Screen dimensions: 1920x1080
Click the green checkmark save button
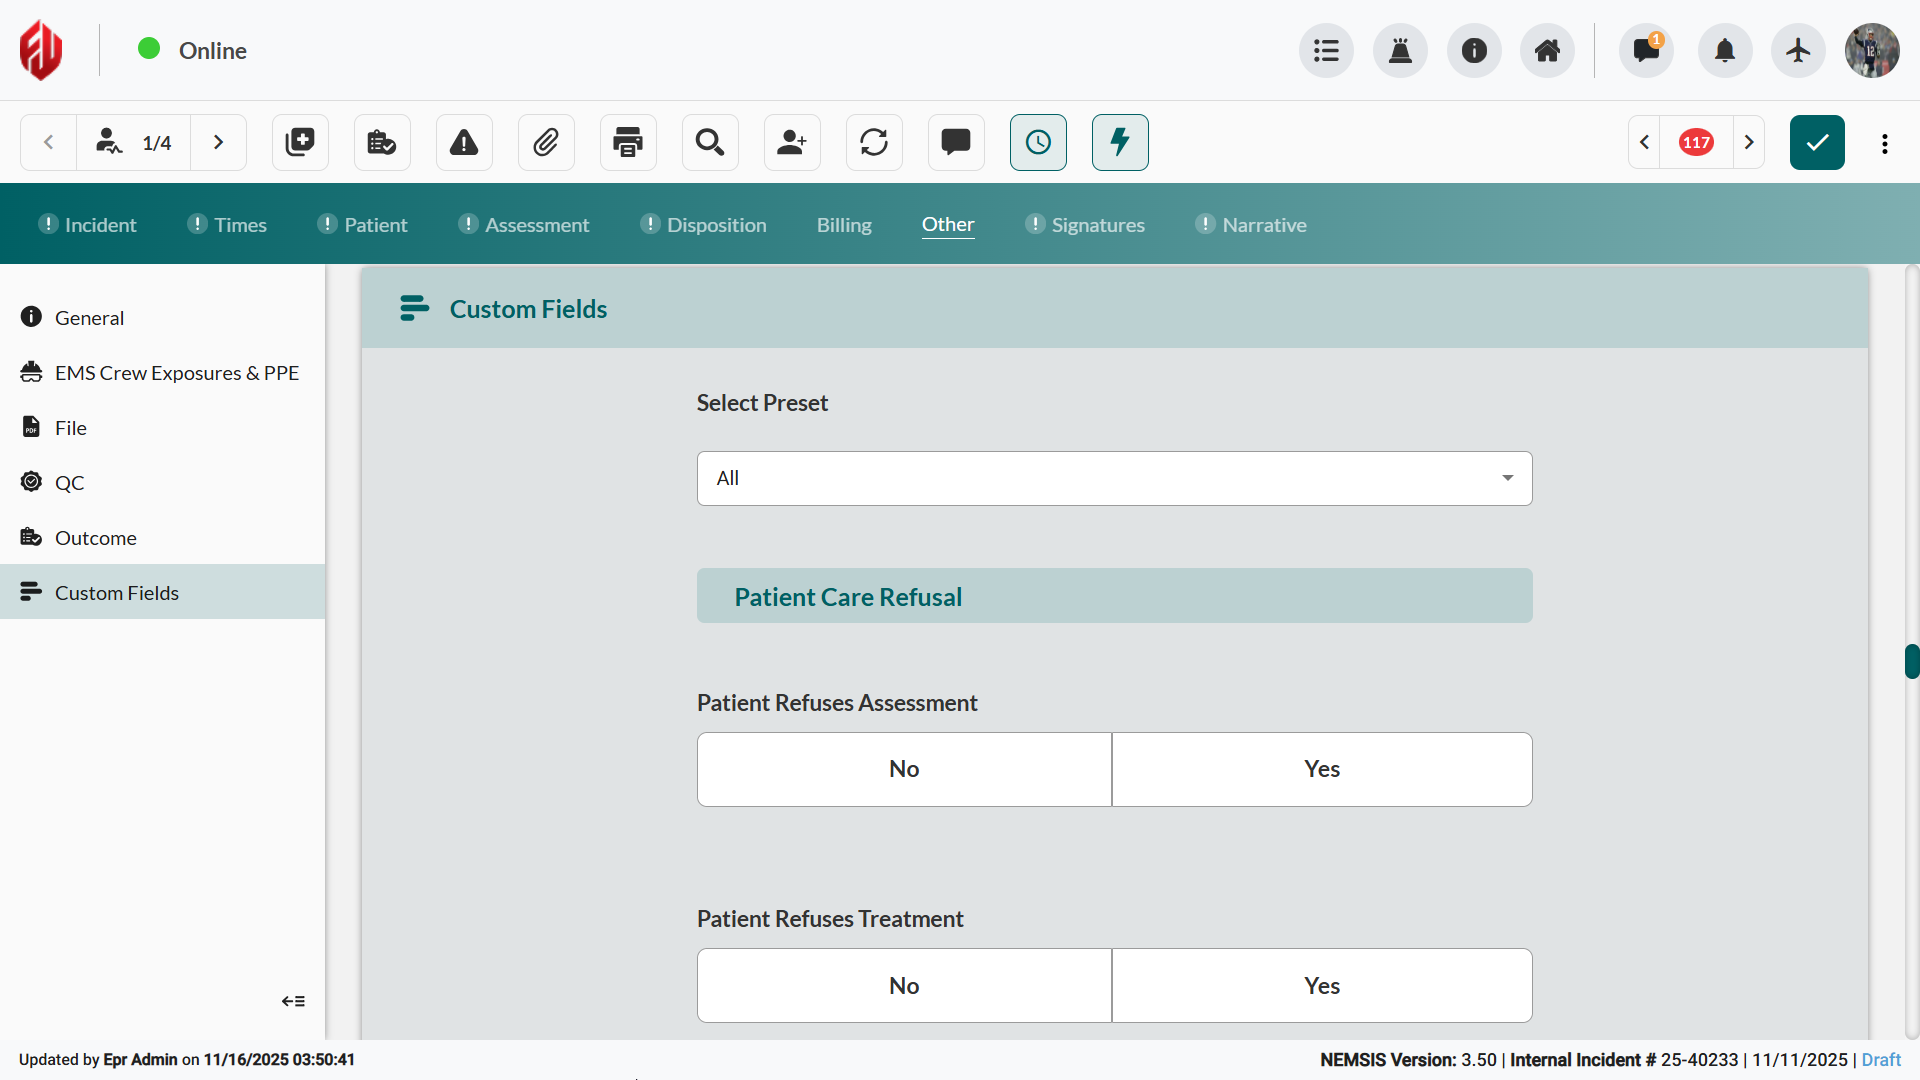1817,142
